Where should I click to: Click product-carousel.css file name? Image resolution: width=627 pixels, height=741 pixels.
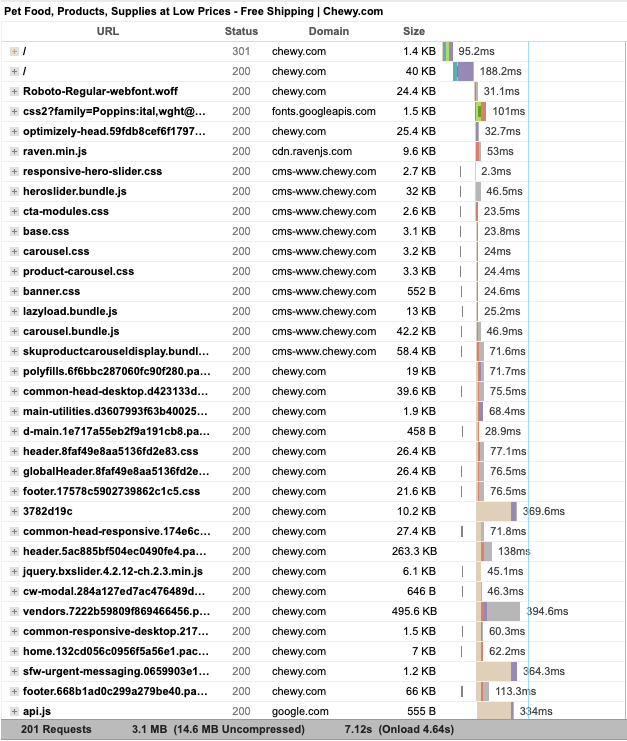click(x=78, y=272)
